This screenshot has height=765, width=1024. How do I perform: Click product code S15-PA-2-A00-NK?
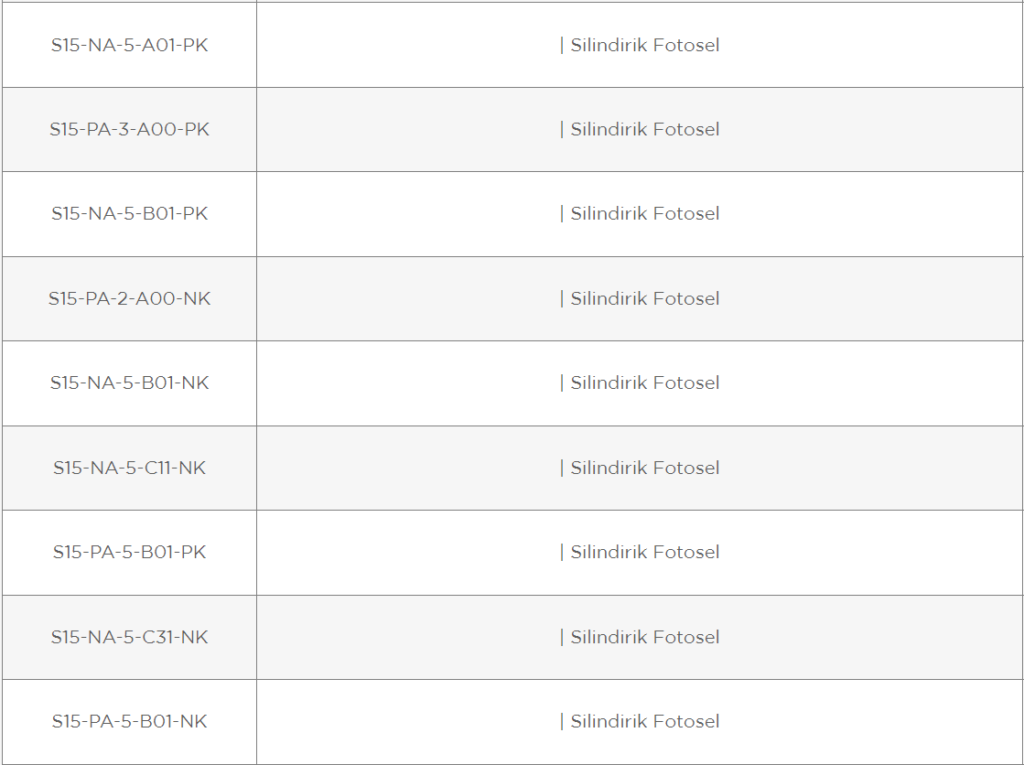(129, 299)
